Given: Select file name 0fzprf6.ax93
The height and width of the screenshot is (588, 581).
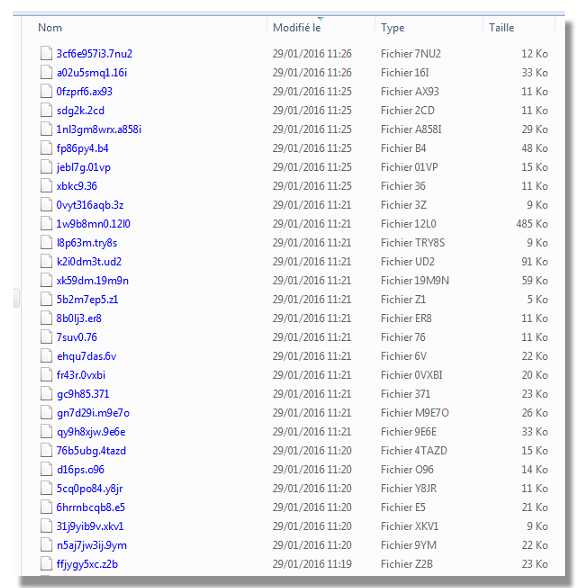Looking at the screenshot, I should click(84, 92).
